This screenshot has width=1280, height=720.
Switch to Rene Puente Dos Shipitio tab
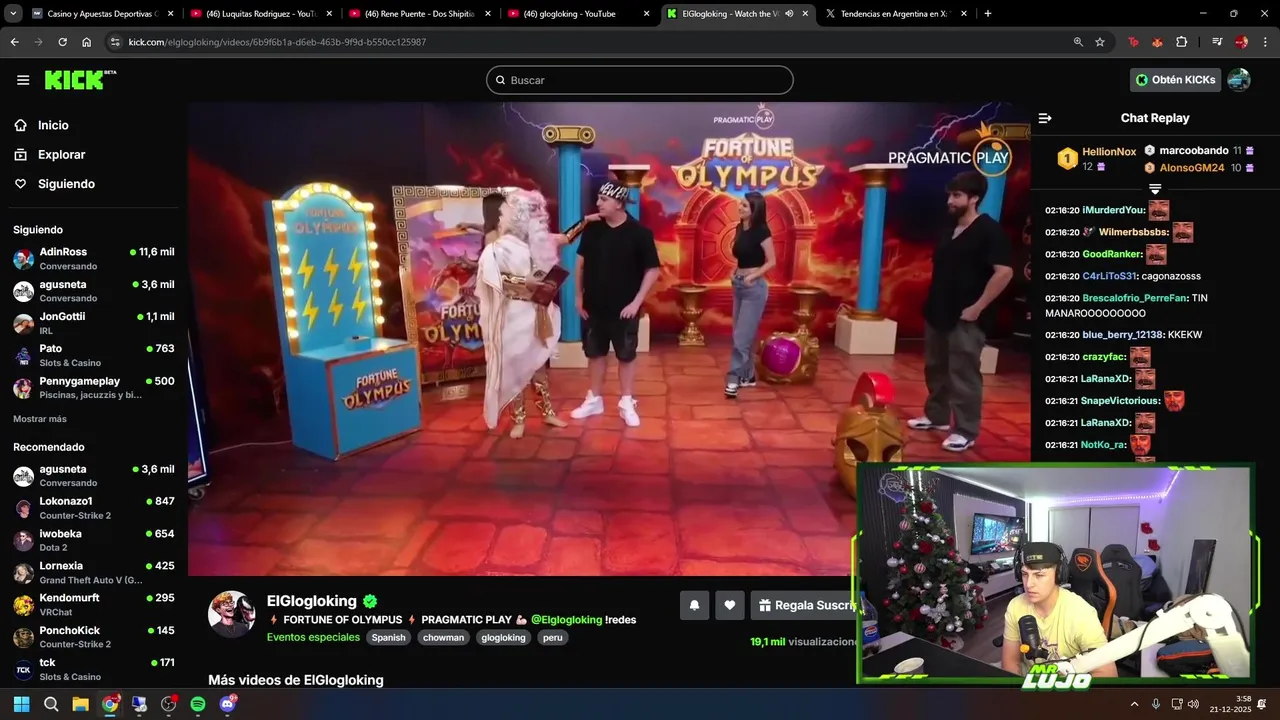420,14
